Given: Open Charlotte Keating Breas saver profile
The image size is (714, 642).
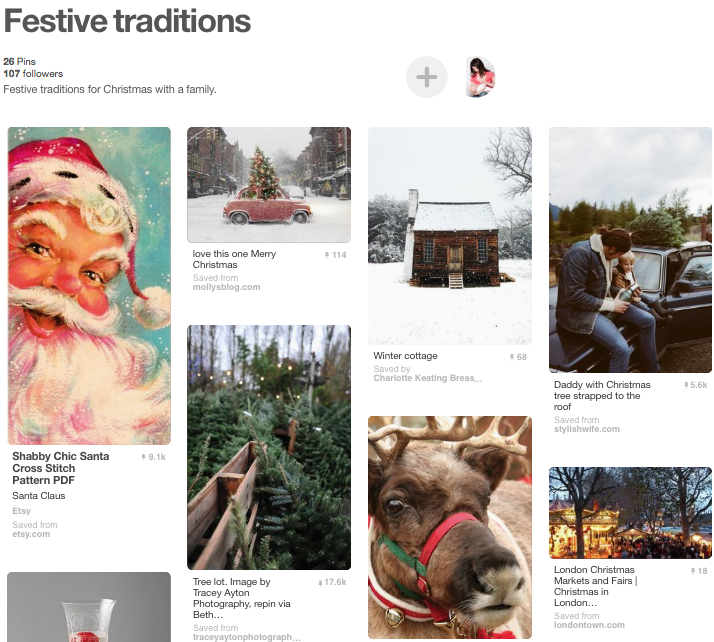Looking at the screenshot, I should [x=428, y=378].
